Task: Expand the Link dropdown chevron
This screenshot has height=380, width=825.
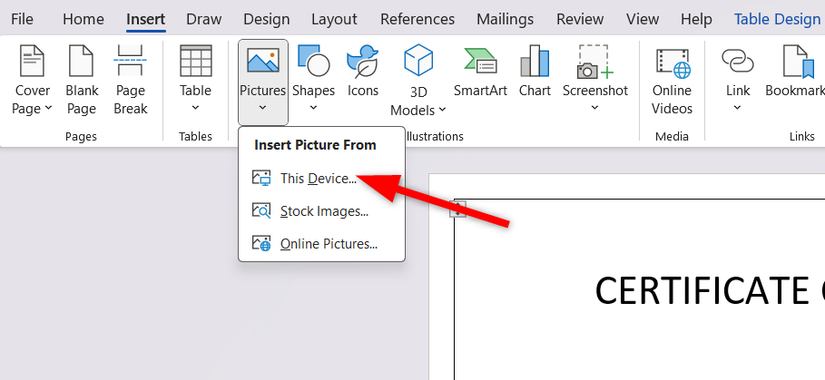Action: (738, 108)
